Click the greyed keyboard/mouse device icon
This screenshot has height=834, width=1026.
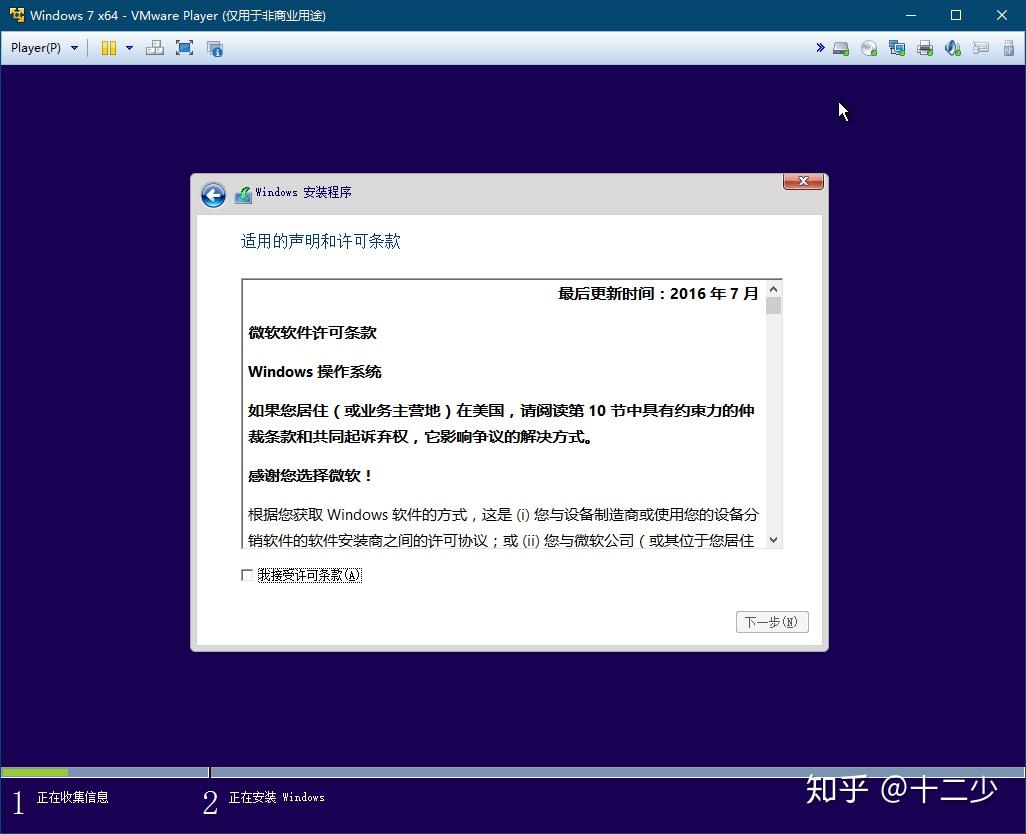pos(981,48)
